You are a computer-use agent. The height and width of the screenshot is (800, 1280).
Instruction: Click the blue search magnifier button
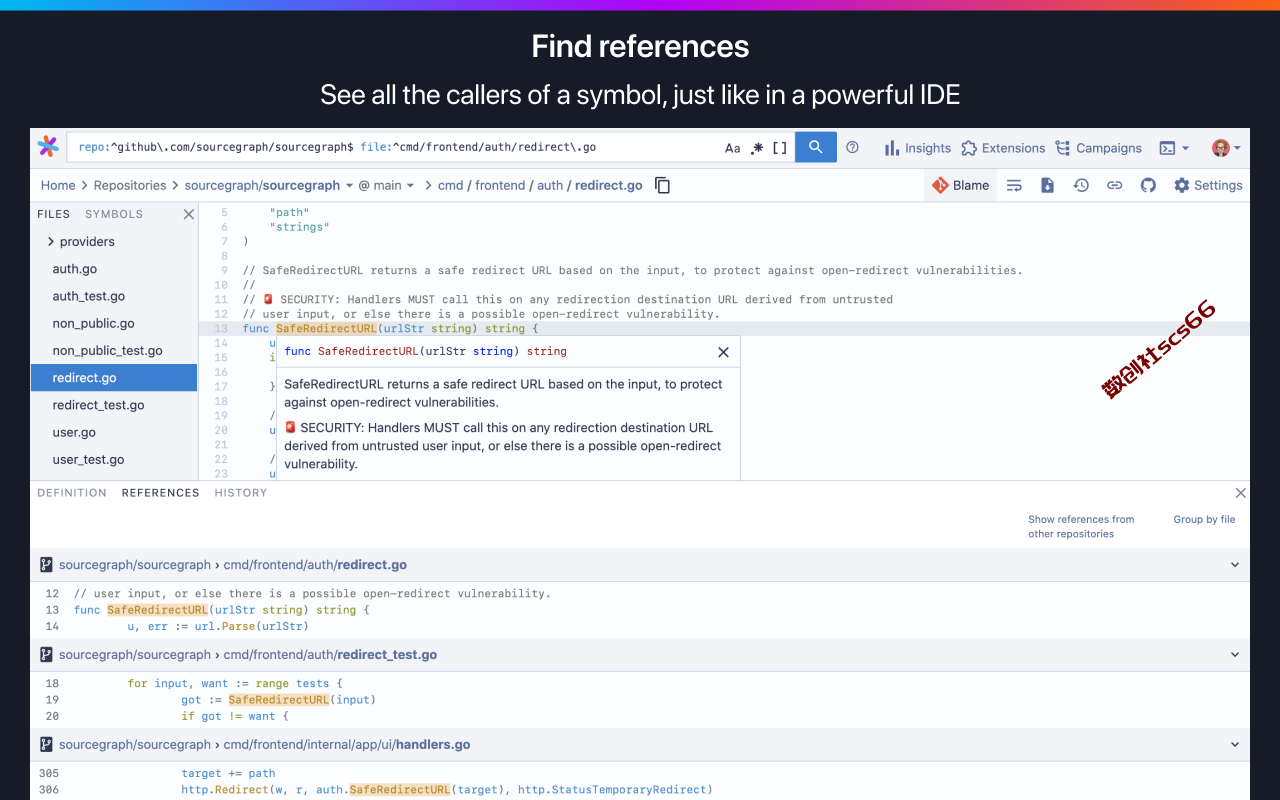[816, 147]
